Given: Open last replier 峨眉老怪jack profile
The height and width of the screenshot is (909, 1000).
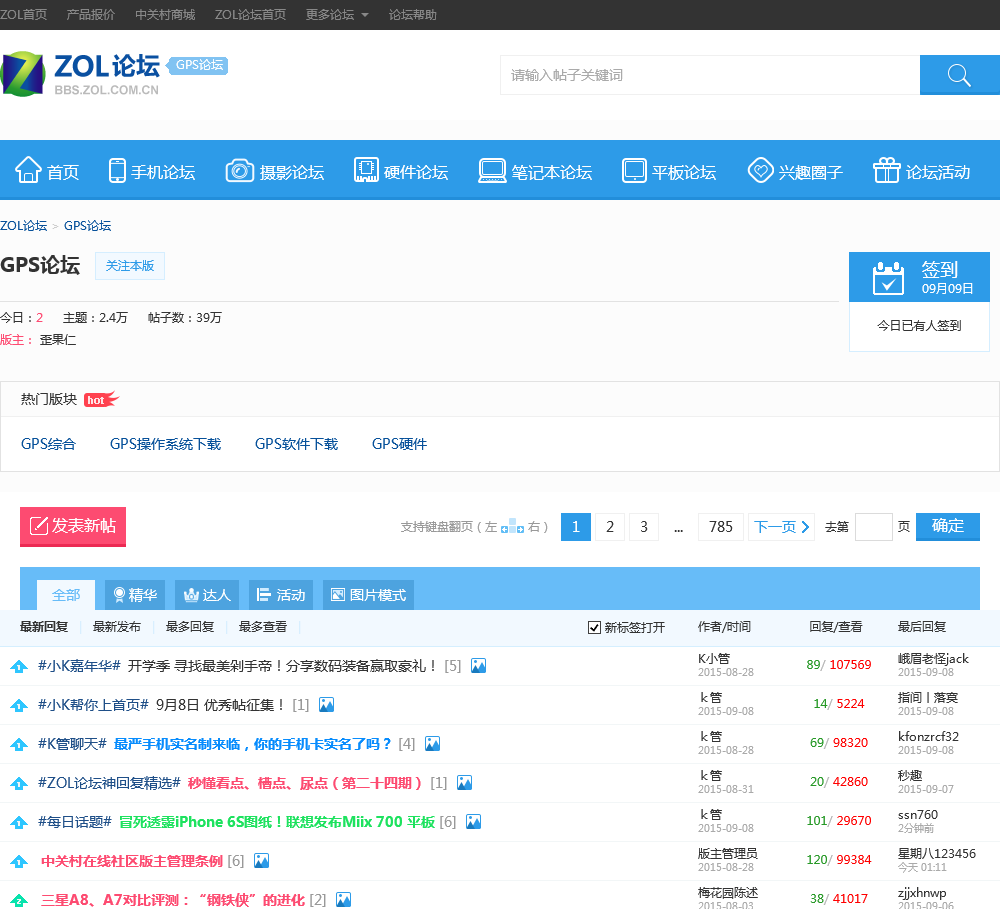Looking at the screenshot, I should pyautogui.click(x=933, y=659).
